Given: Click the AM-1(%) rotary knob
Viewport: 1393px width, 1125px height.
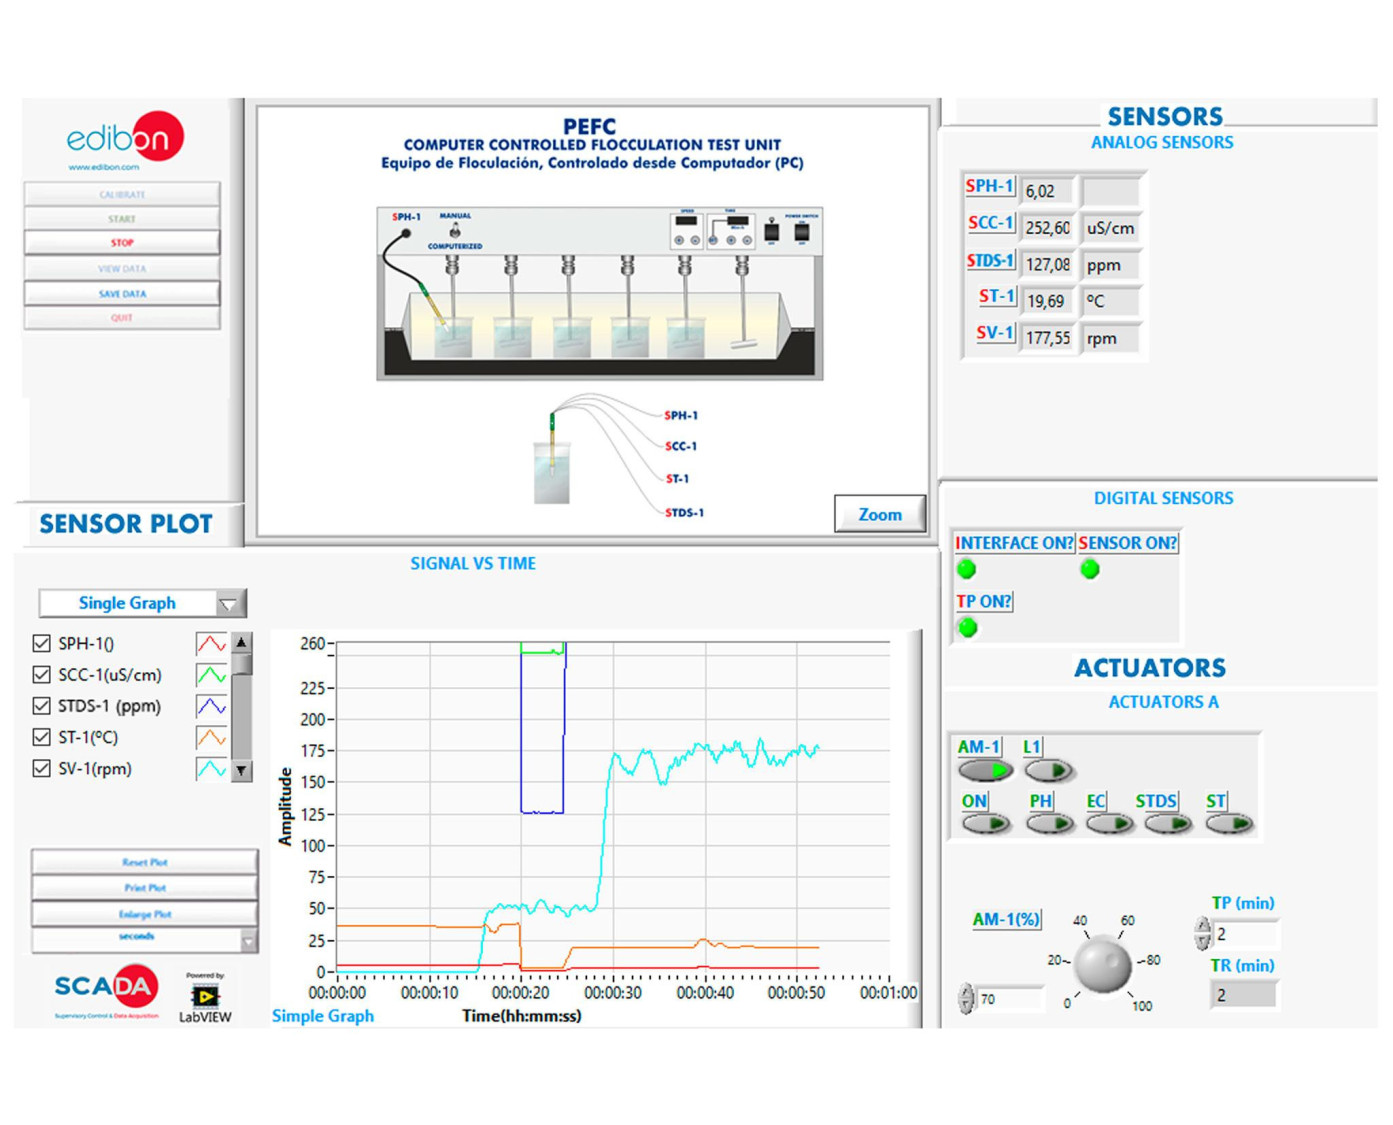Looking at the screenshot, I should click(1102, 964).
